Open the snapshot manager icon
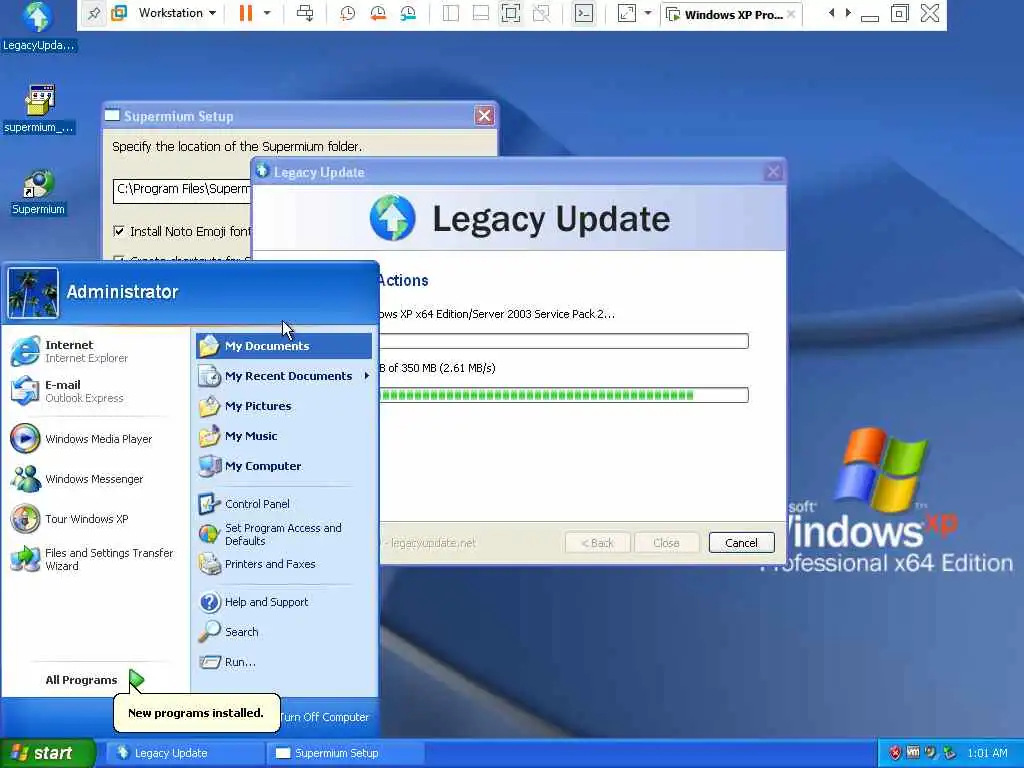This screenshot has height=768, width=1024. (408, 13)
